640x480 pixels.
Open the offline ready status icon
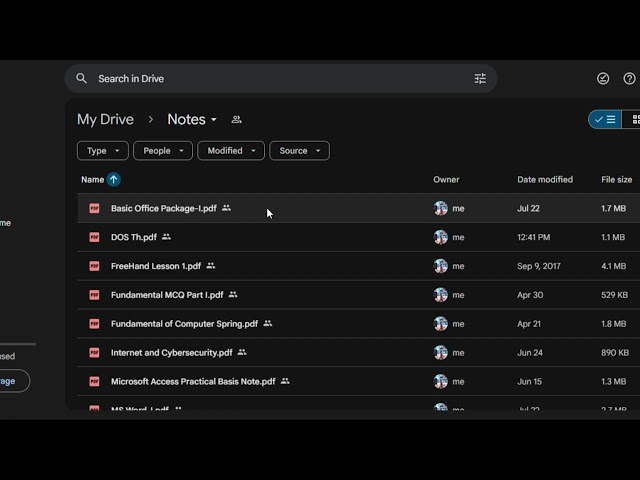click(x=603, y=78)
